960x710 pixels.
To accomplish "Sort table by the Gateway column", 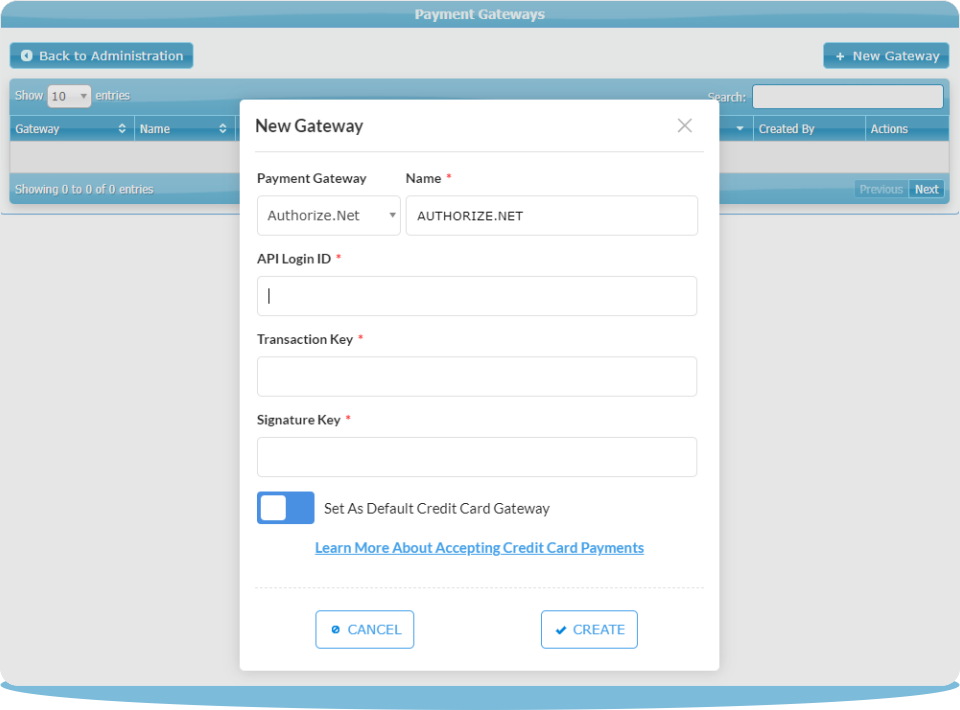I will pyautogui.click(x=70, y=129).
